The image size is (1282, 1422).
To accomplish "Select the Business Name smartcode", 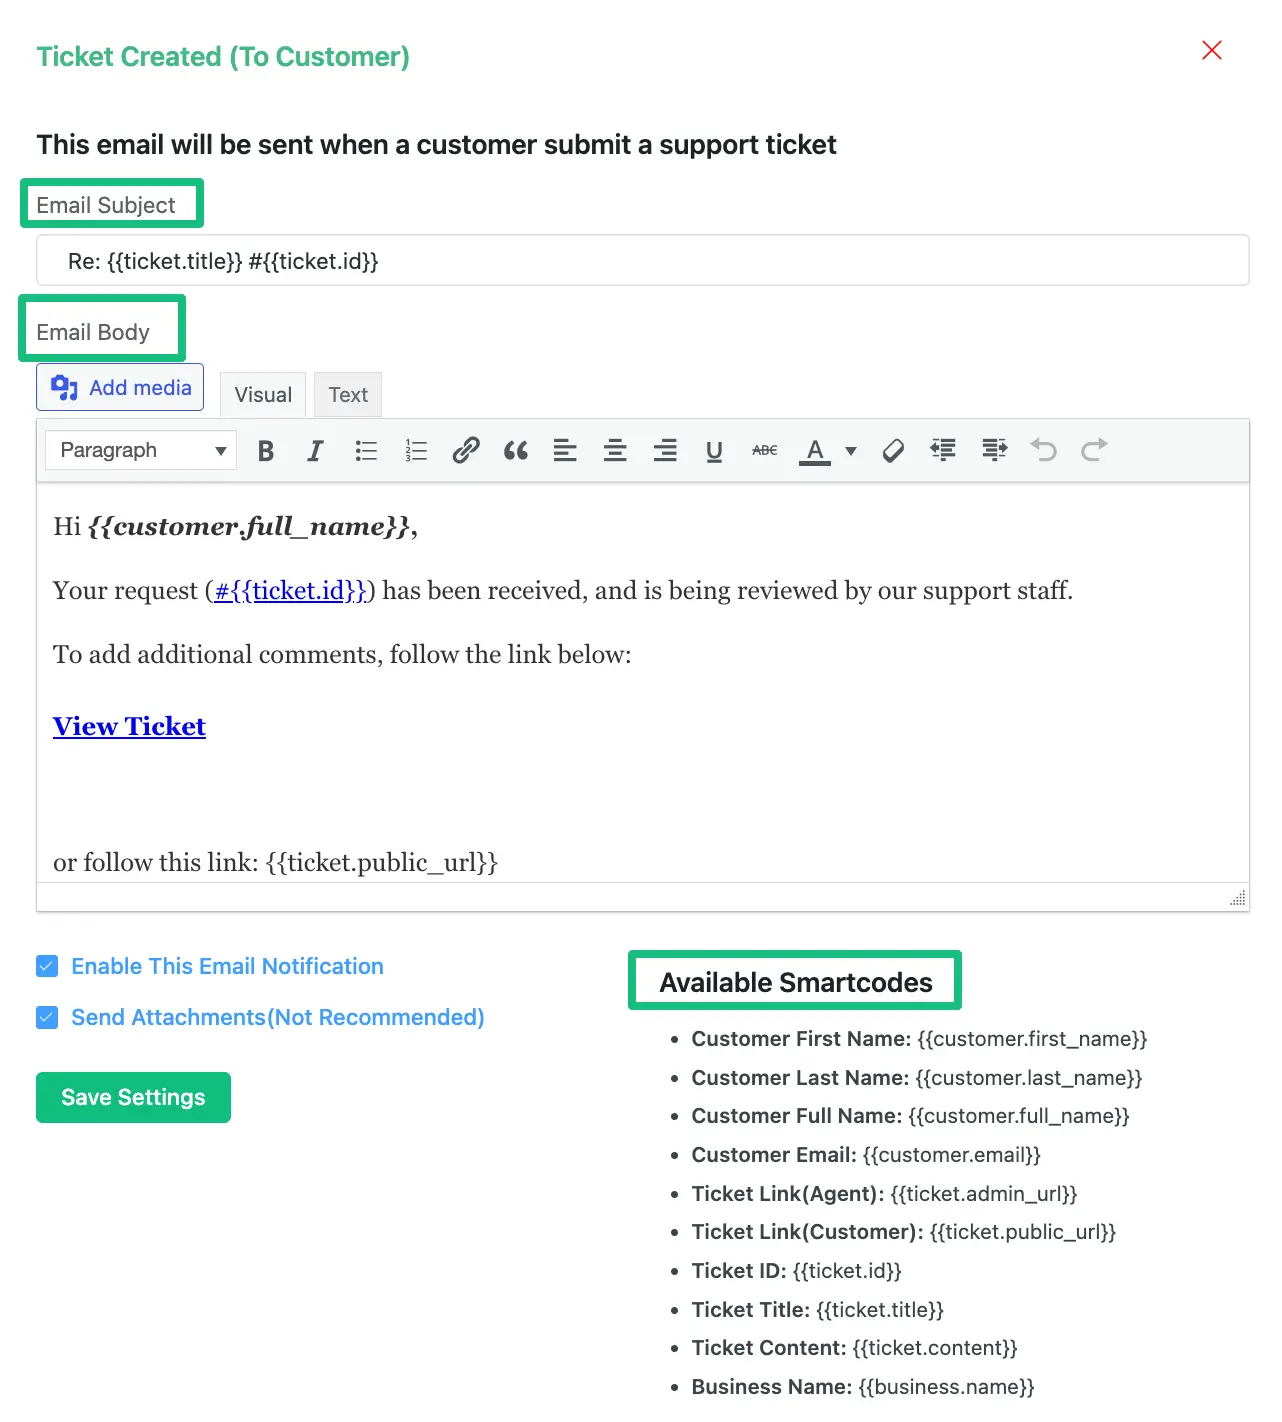I will 863,1387.
